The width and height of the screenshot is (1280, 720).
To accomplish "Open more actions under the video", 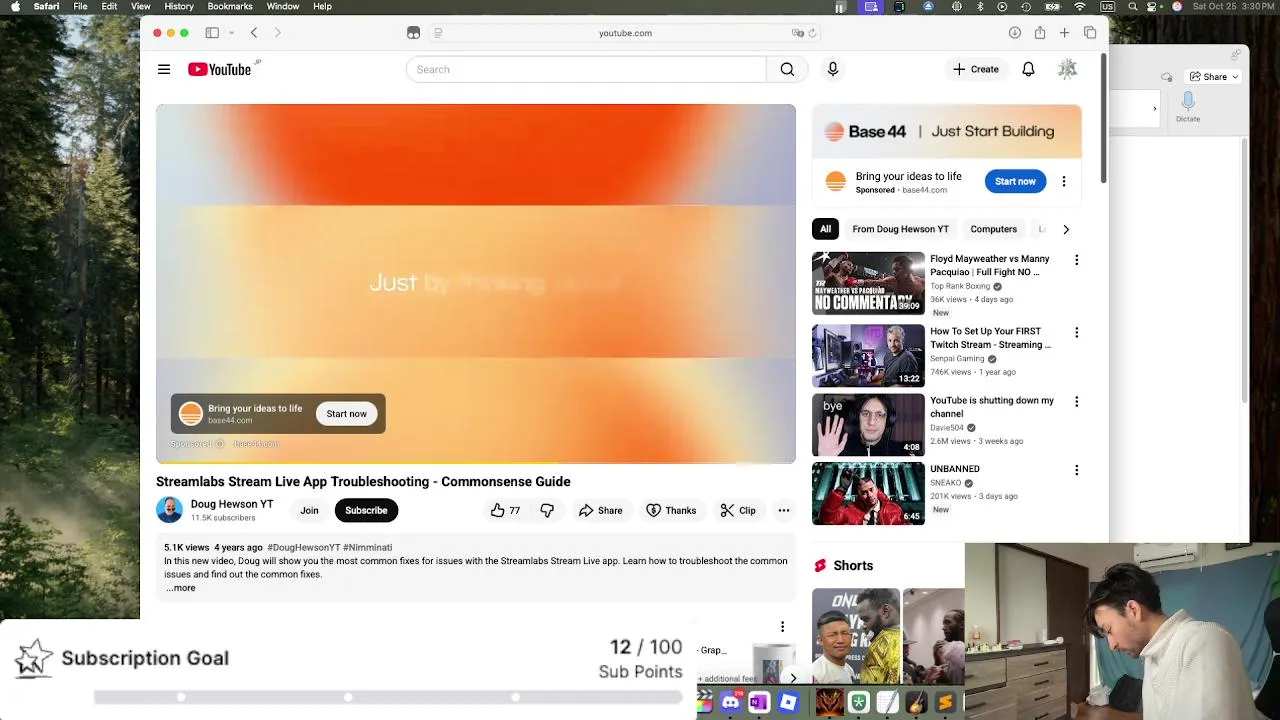I will click(784, 510).
